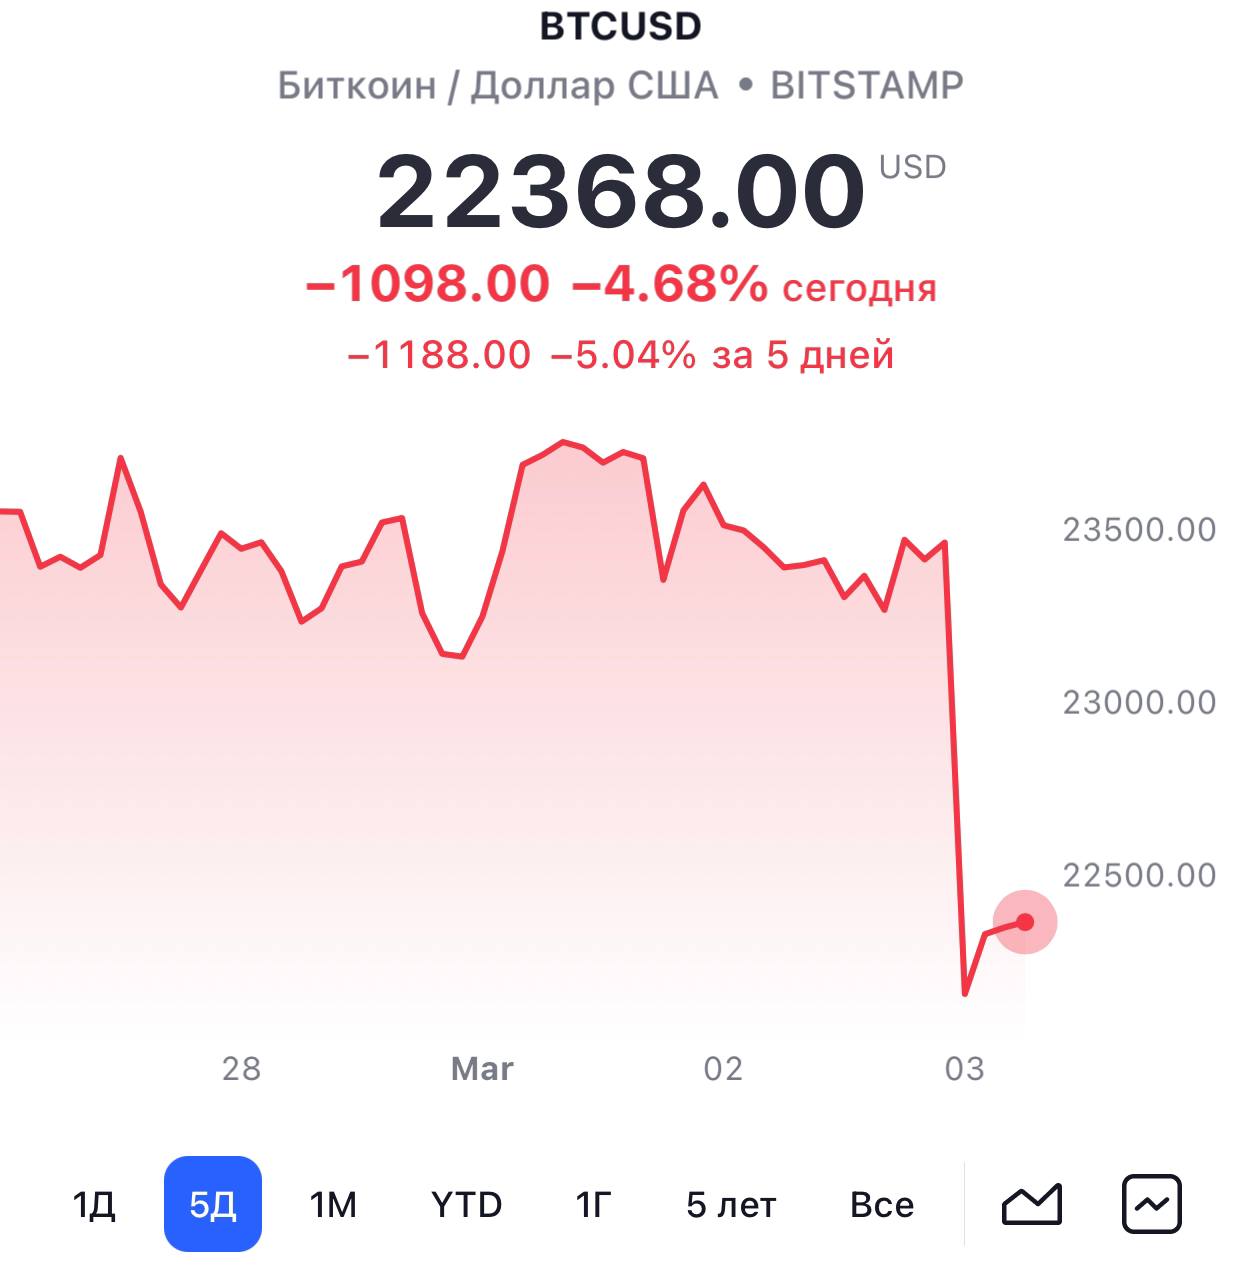Switch to area chart type icon
Image resolution: width=1242 pixels, height=1274 pixels.
pyautogui.click(x=1031, y=1204)
